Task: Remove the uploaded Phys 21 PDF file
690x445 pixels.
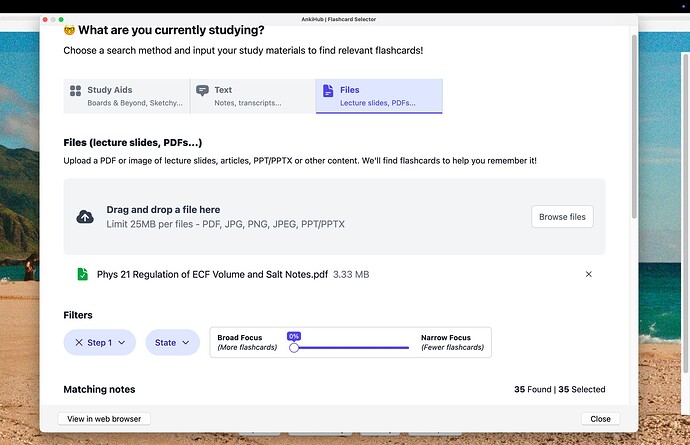Action: pyautogui.click(x=588, y=274)
